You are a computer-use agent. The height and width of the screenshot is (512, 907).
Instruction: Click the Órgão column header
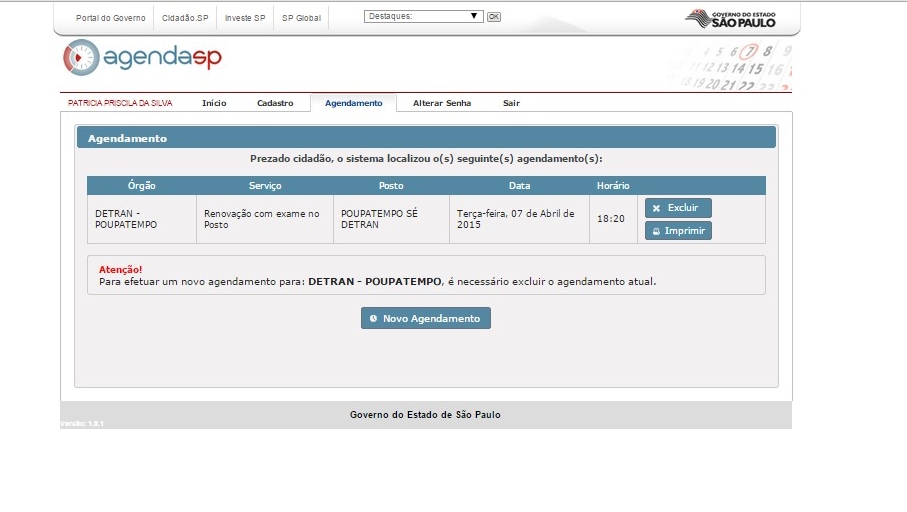[x=141, y=186]
